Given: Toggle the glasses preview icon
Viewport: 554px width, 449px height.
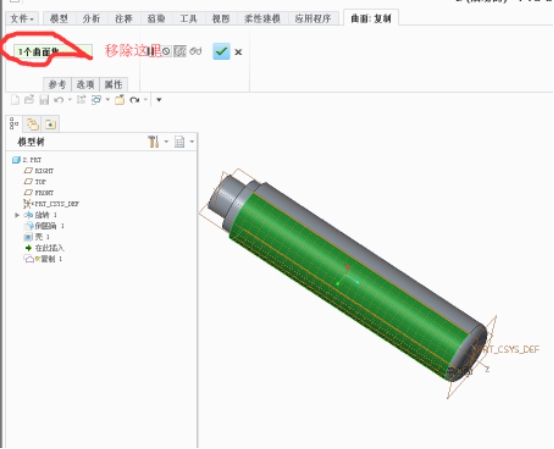Looking at the screenshot, I should coord(195,52).
